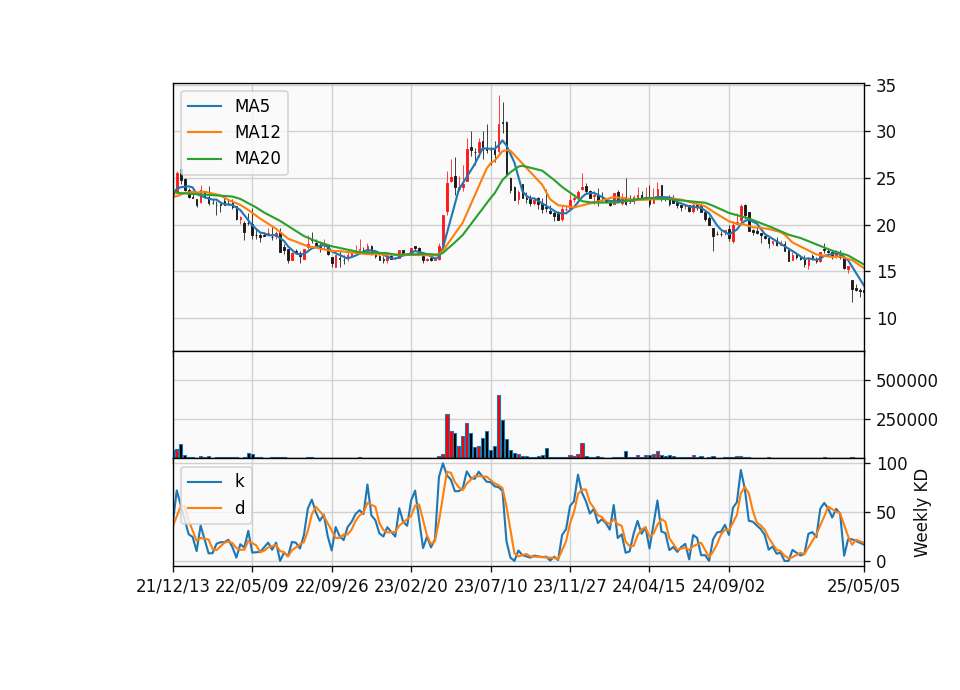Click the 25/05/05 date label

(864, 586)
